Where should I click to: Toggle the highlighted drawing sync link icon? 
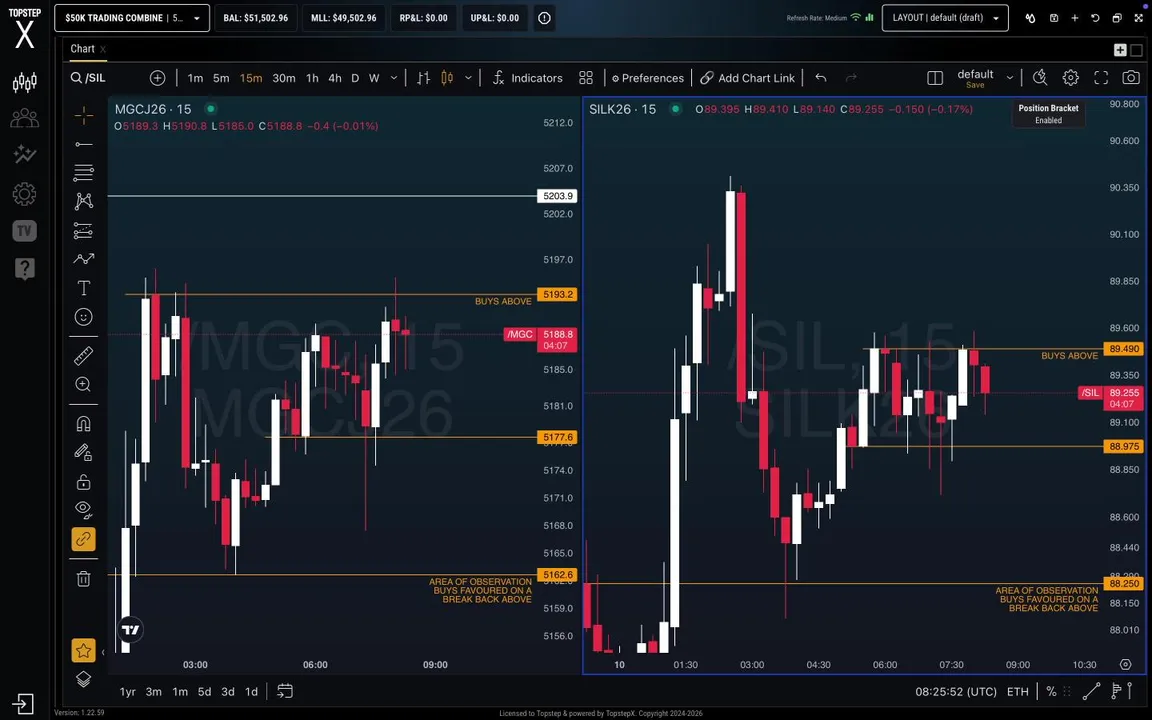[x=84, y=539]
